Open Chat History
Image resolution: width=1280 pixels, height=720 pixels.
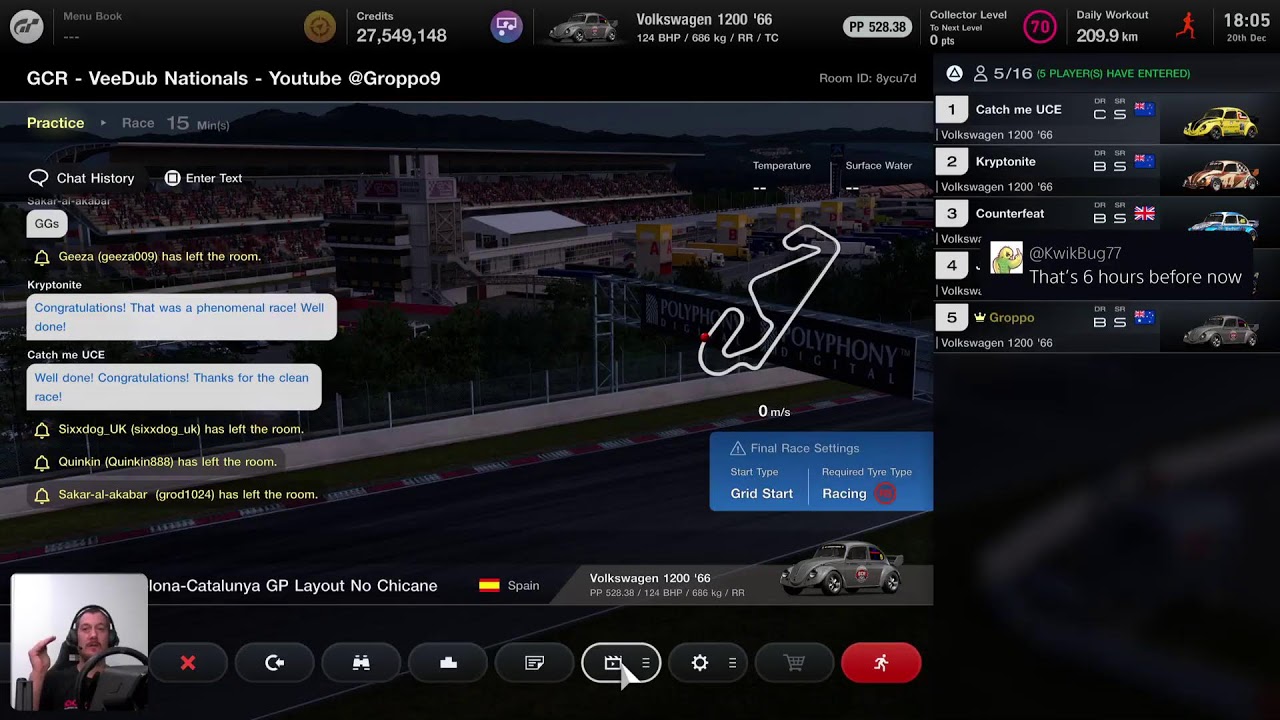point(81,178)
